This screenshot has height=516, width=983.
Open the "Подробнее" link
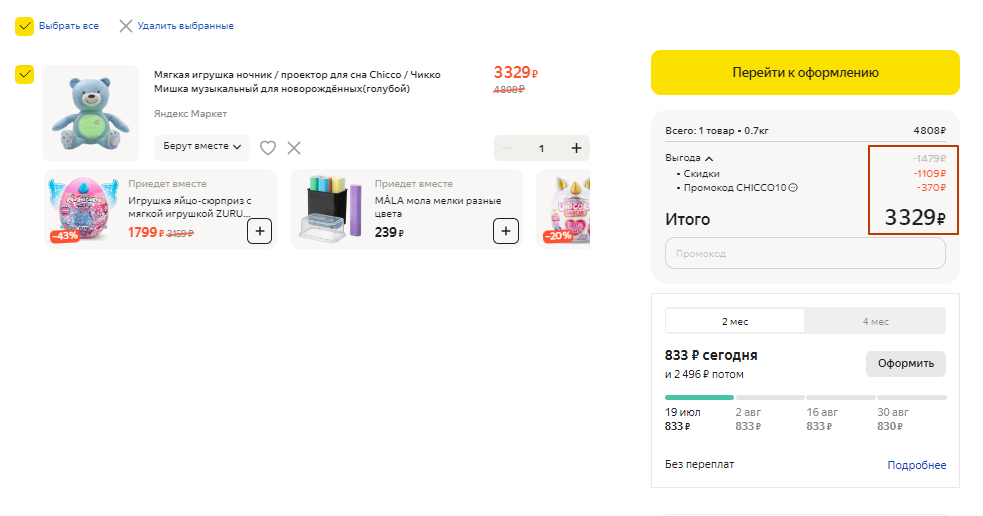[x=916, y=465]
